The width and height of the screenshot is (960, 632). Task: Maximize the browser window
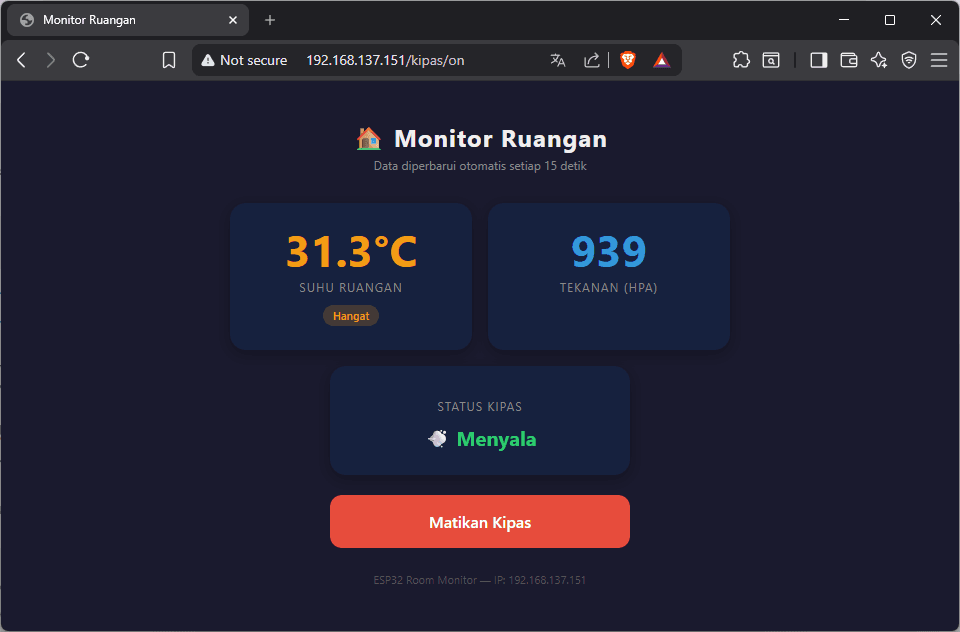[890, 20]
